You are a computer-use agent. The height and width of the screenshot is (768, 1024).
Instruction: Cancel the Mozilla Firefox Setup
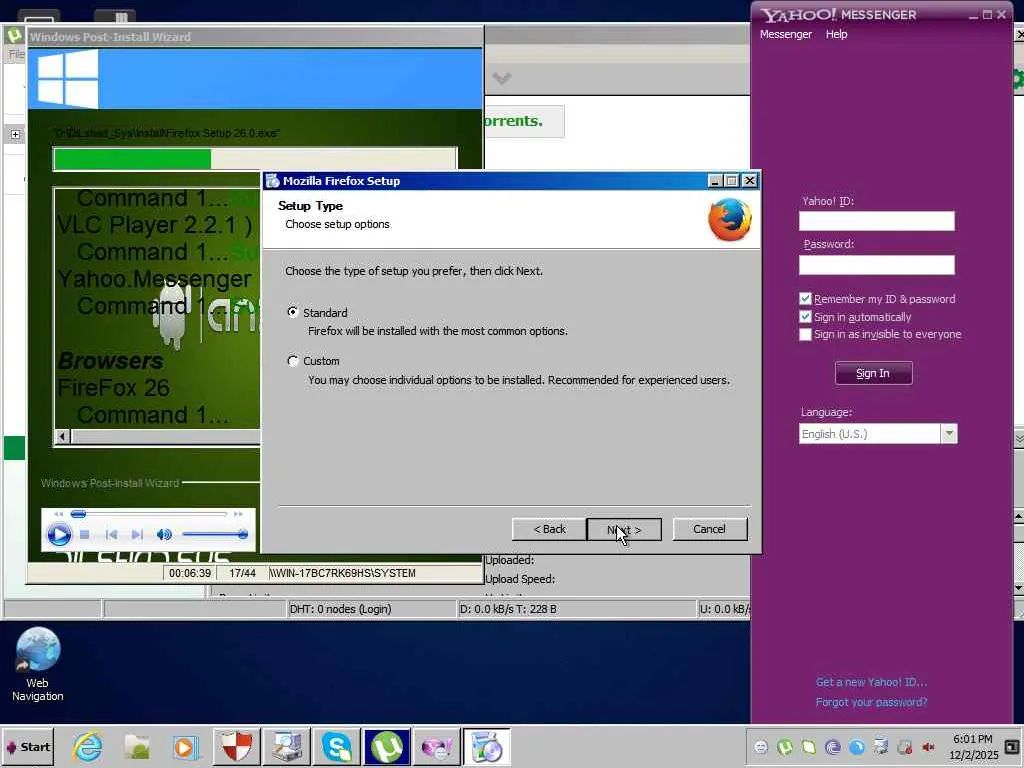point(709,530)
